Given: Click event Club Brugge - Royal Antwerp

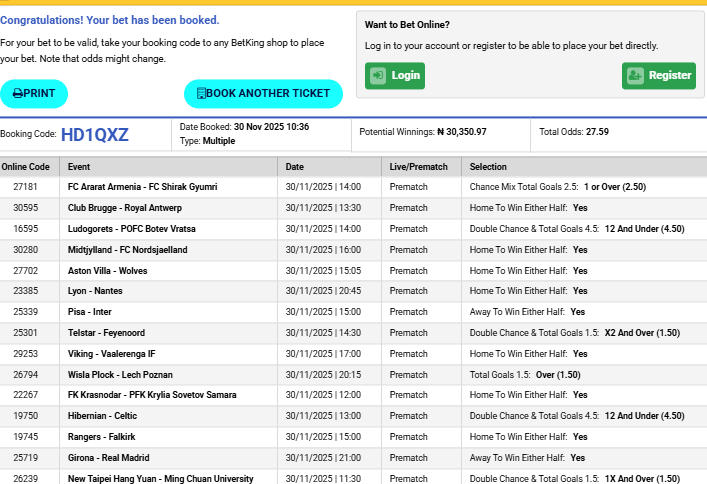Looking at the screenshot, I should [125, 208].
